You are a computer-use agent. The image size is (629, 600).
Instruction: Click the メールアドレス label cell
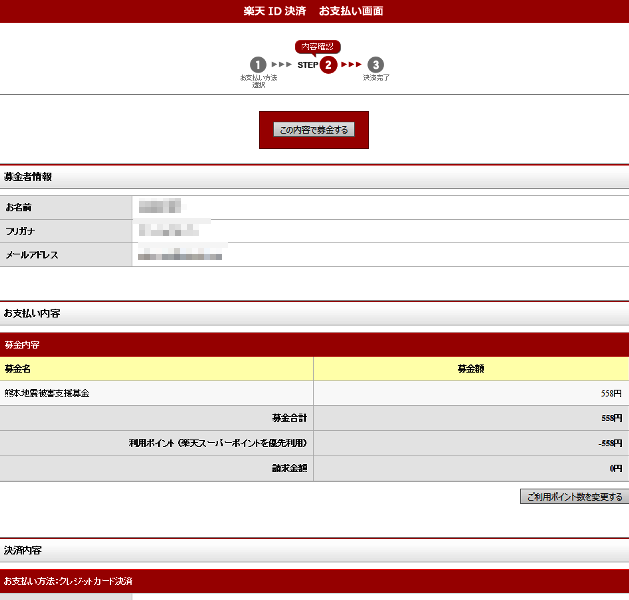pos(66,255)
